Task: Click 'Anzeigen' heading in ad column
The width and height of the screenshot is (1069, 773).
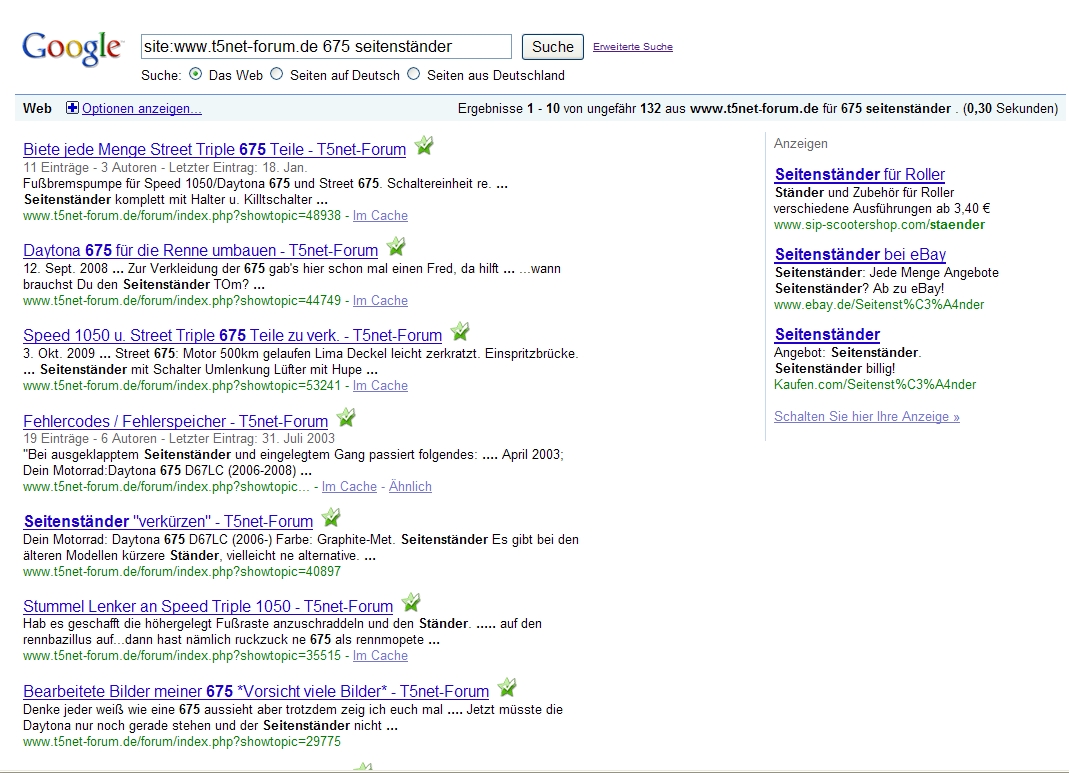Action: (800, 144)
